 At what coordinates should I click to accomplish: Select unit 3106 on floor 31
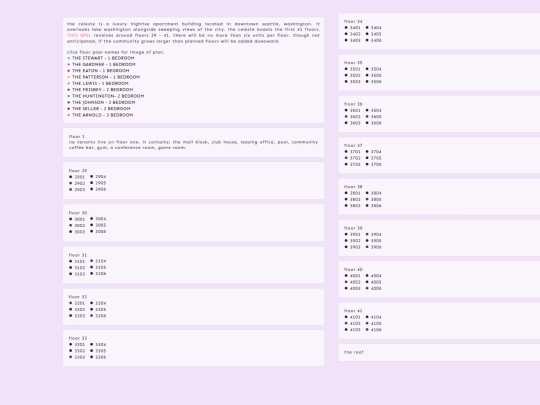click(x=101, y=274)
